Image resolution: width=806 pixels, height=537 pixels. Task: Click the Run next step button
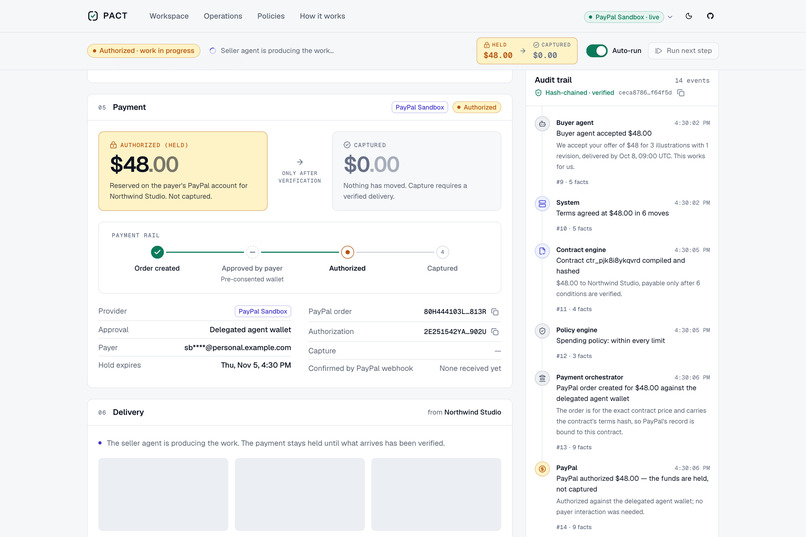(x=683, y=51)
